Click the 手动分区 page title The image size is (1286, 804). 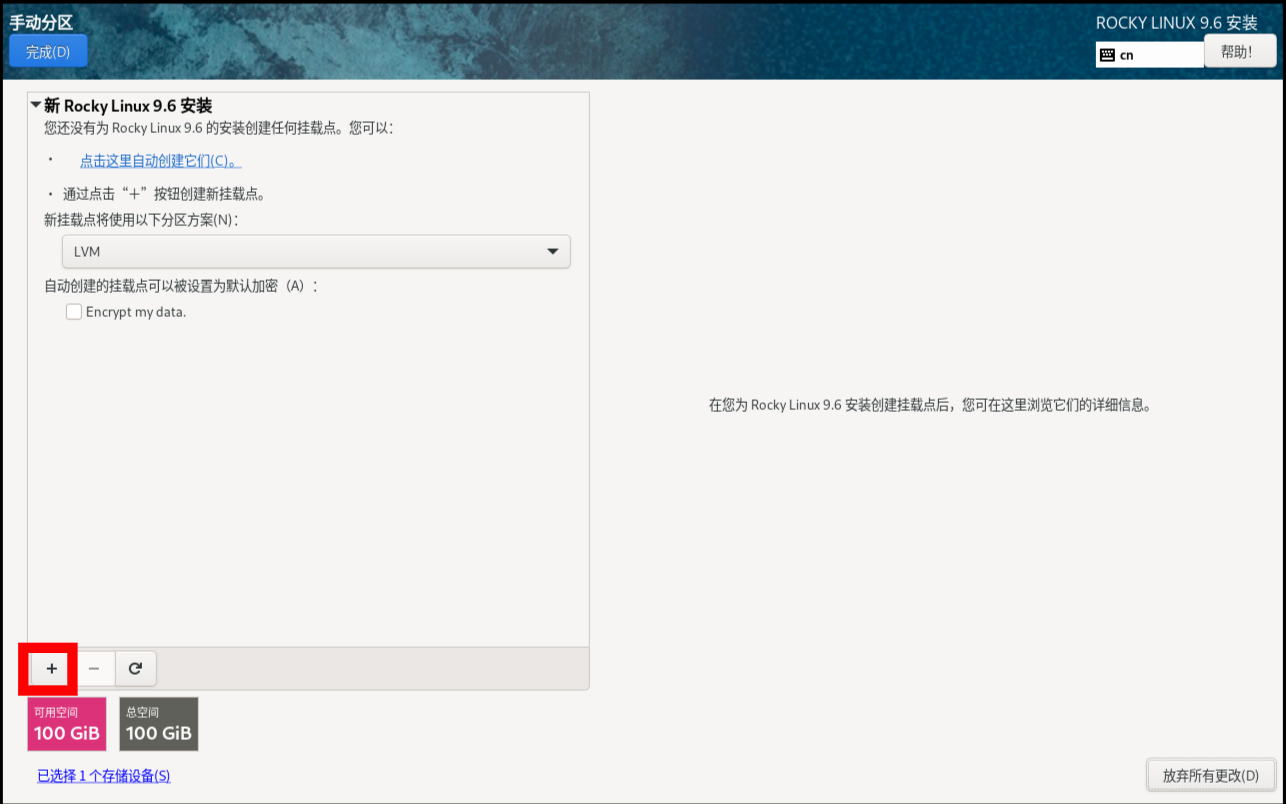click(x=41, y=22)
